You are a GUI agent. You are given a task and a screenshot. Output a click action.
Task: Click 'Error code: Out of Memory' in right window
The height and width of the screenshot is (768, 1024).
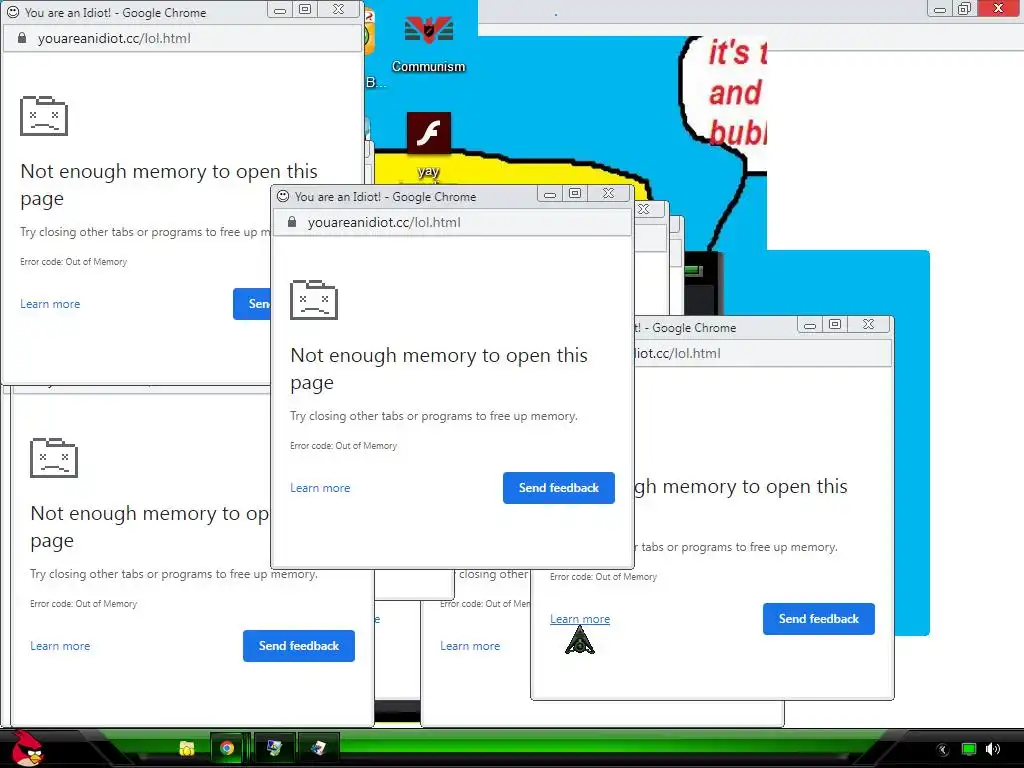(x=603, y=577)
